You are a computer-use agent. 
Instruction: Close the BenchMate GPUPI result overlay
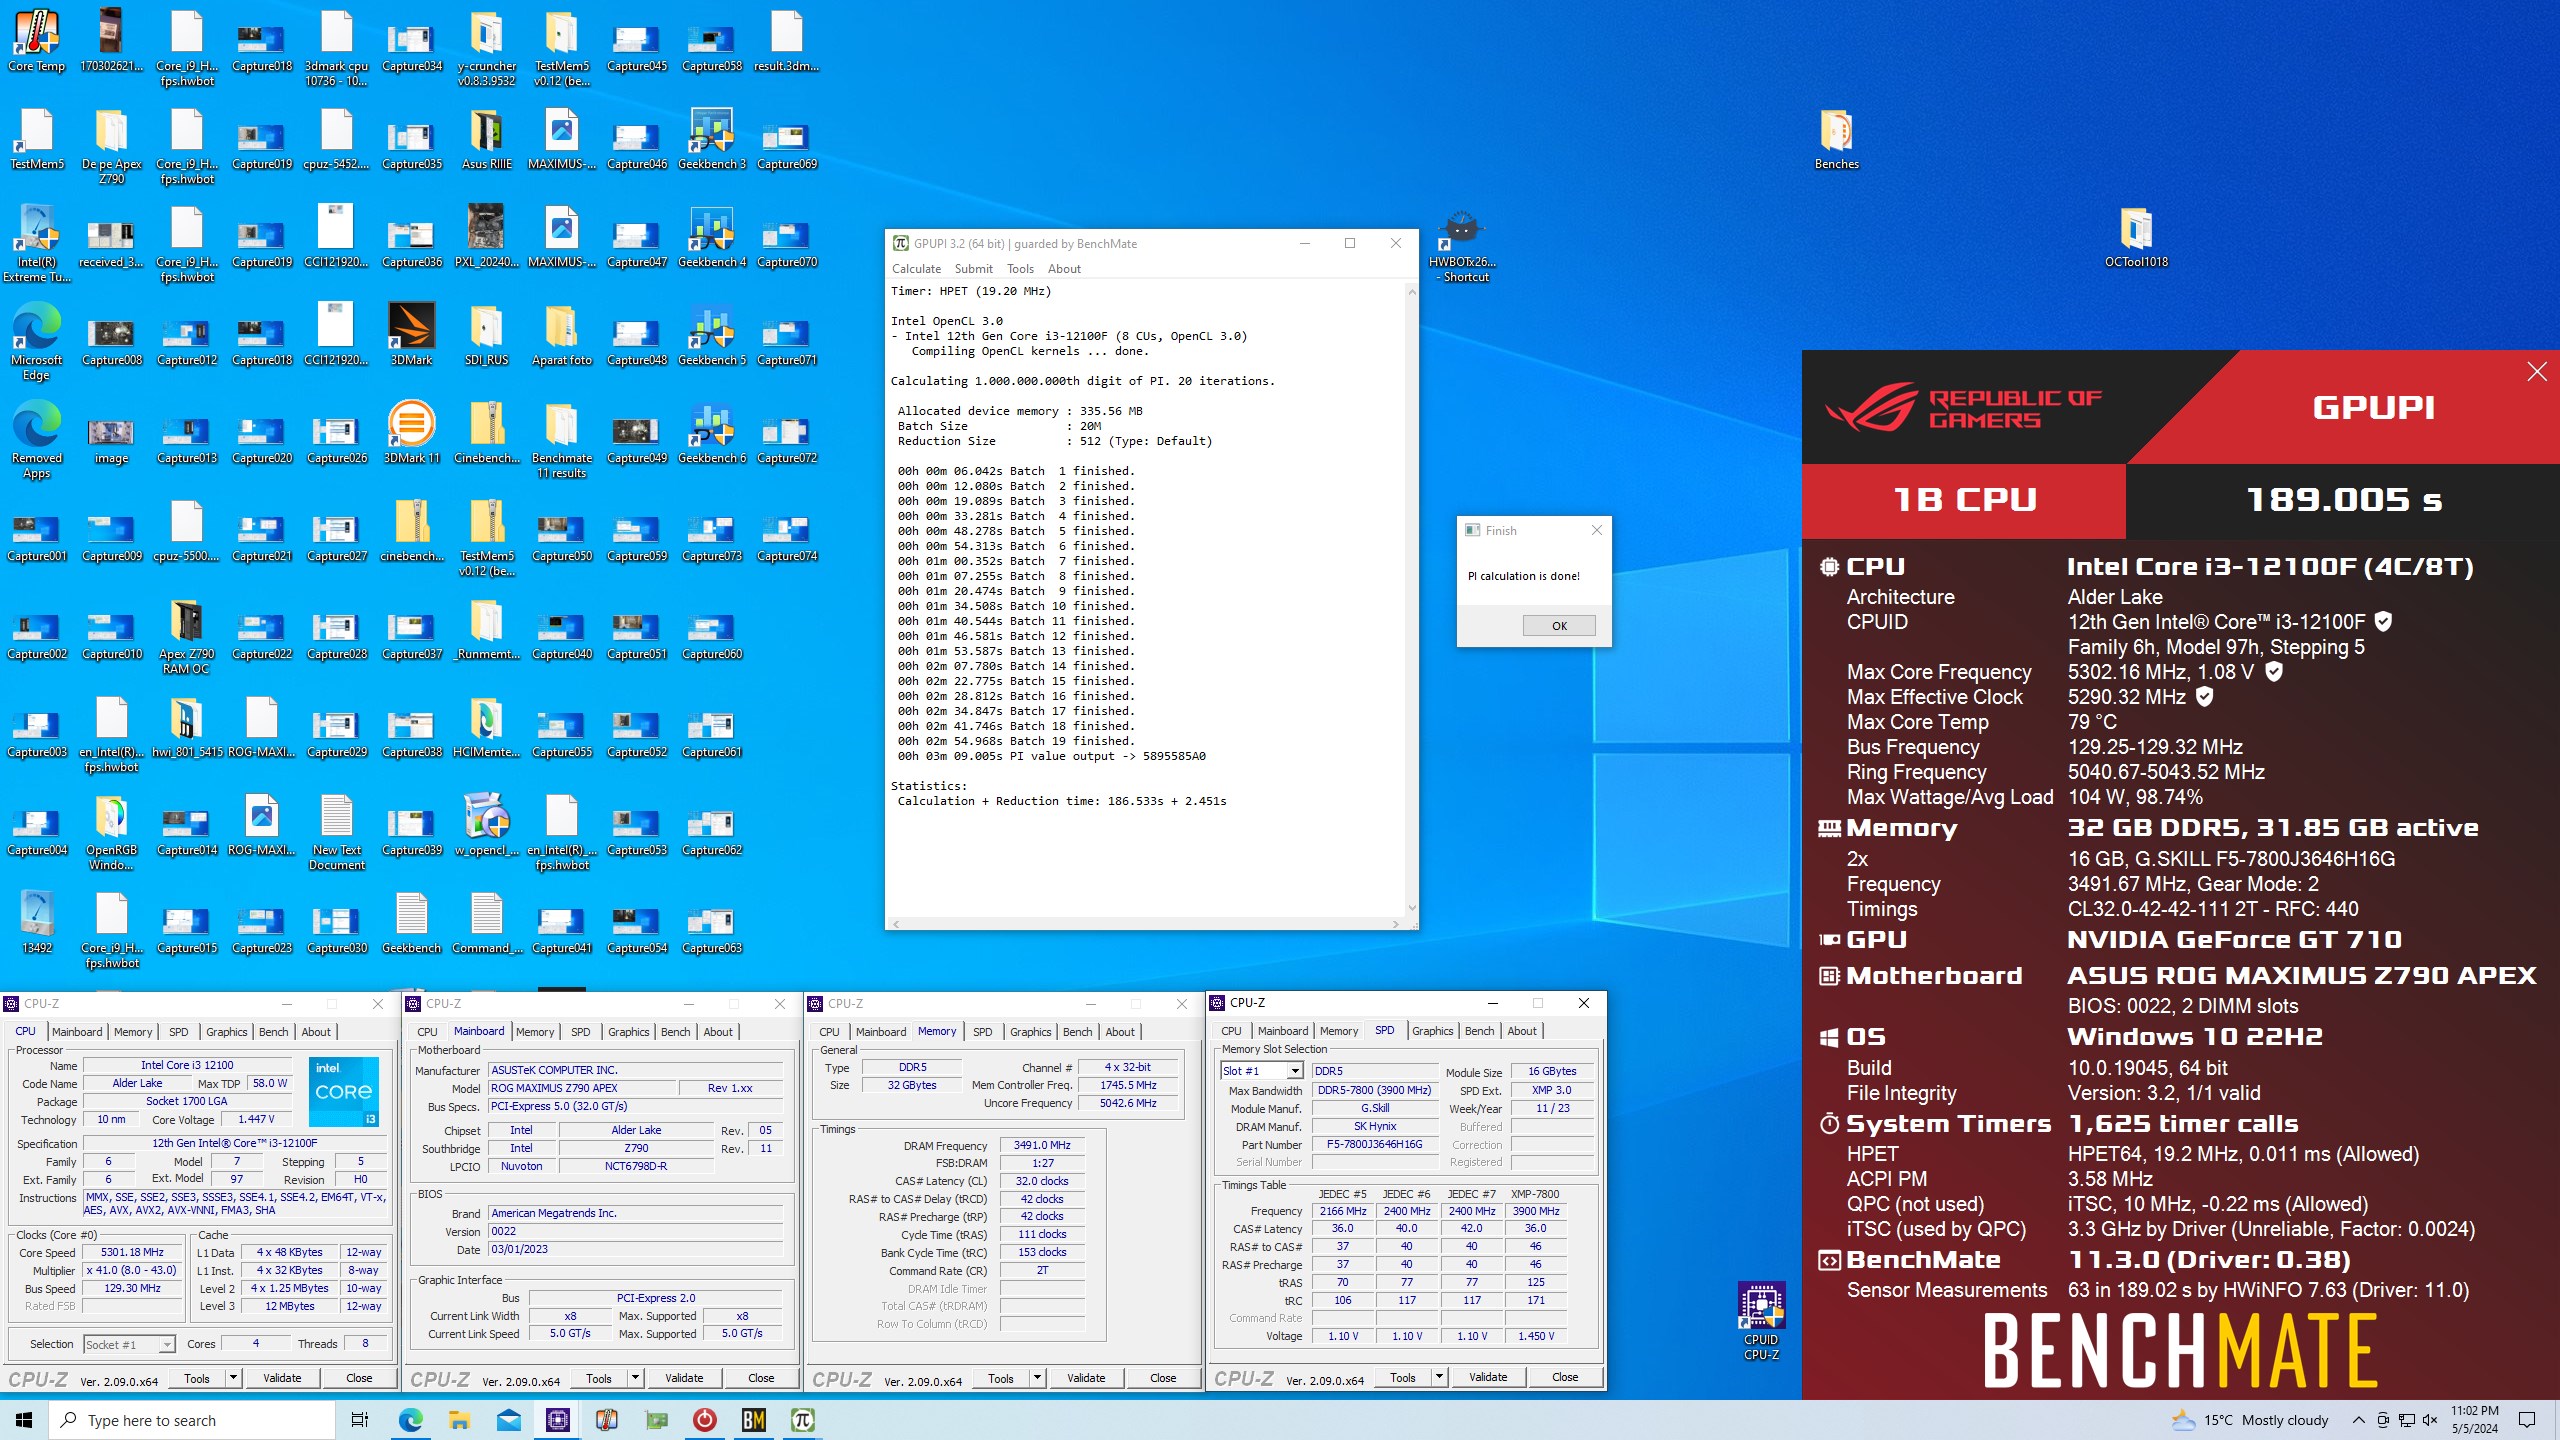2536,372
